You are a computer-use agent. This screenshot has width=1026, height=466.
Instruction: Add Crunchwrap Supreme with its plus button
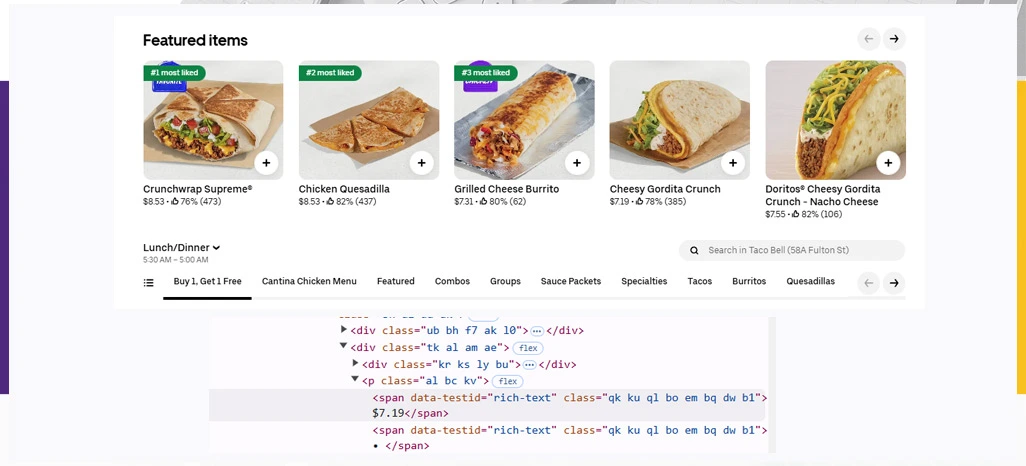click(x=266, y=163)
